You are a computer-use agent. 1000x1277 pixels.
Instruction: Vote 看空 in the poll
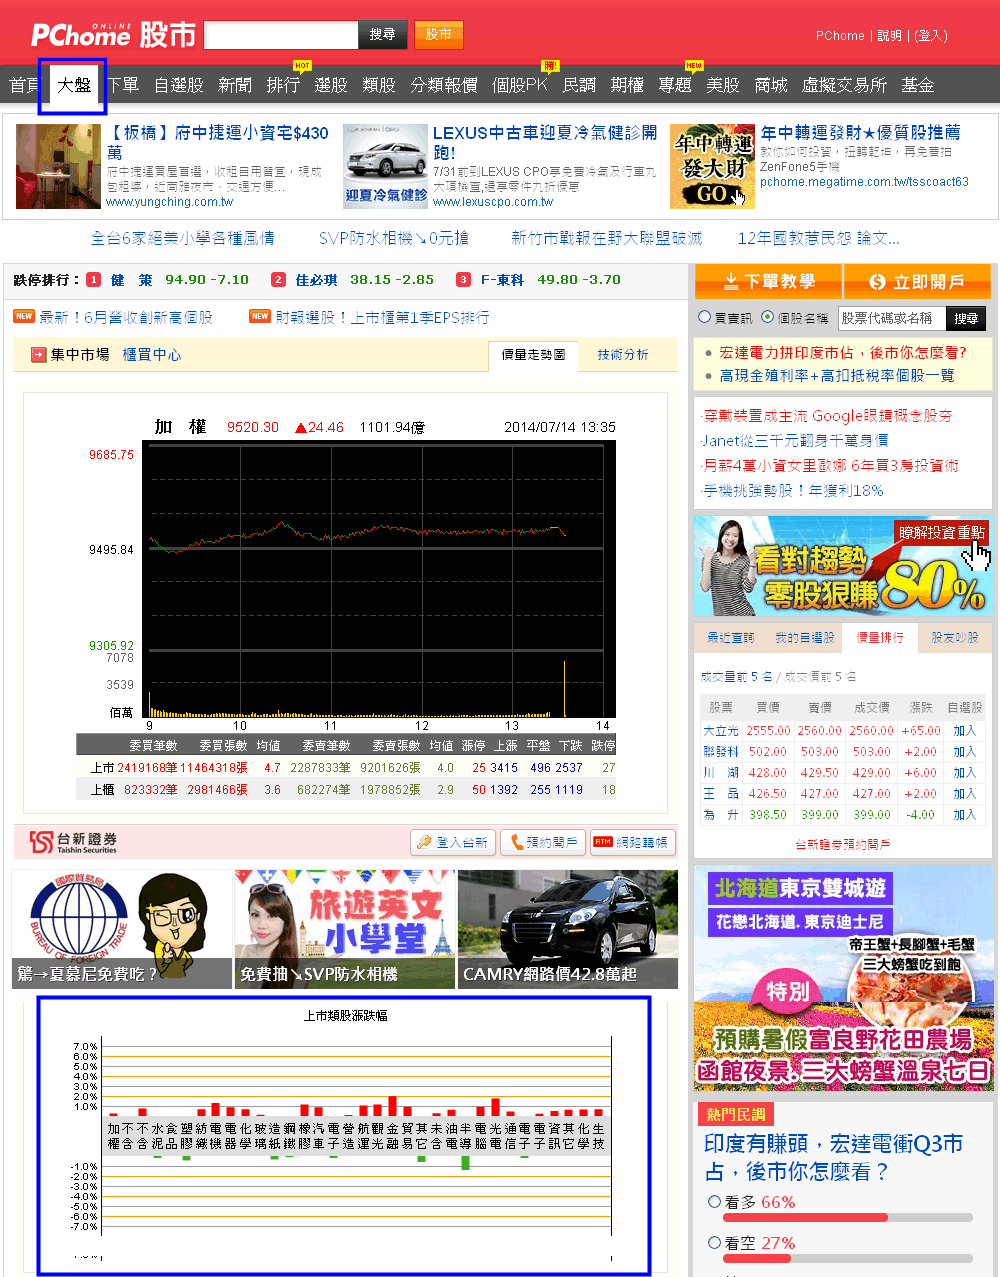click(x=714, y=1243)
